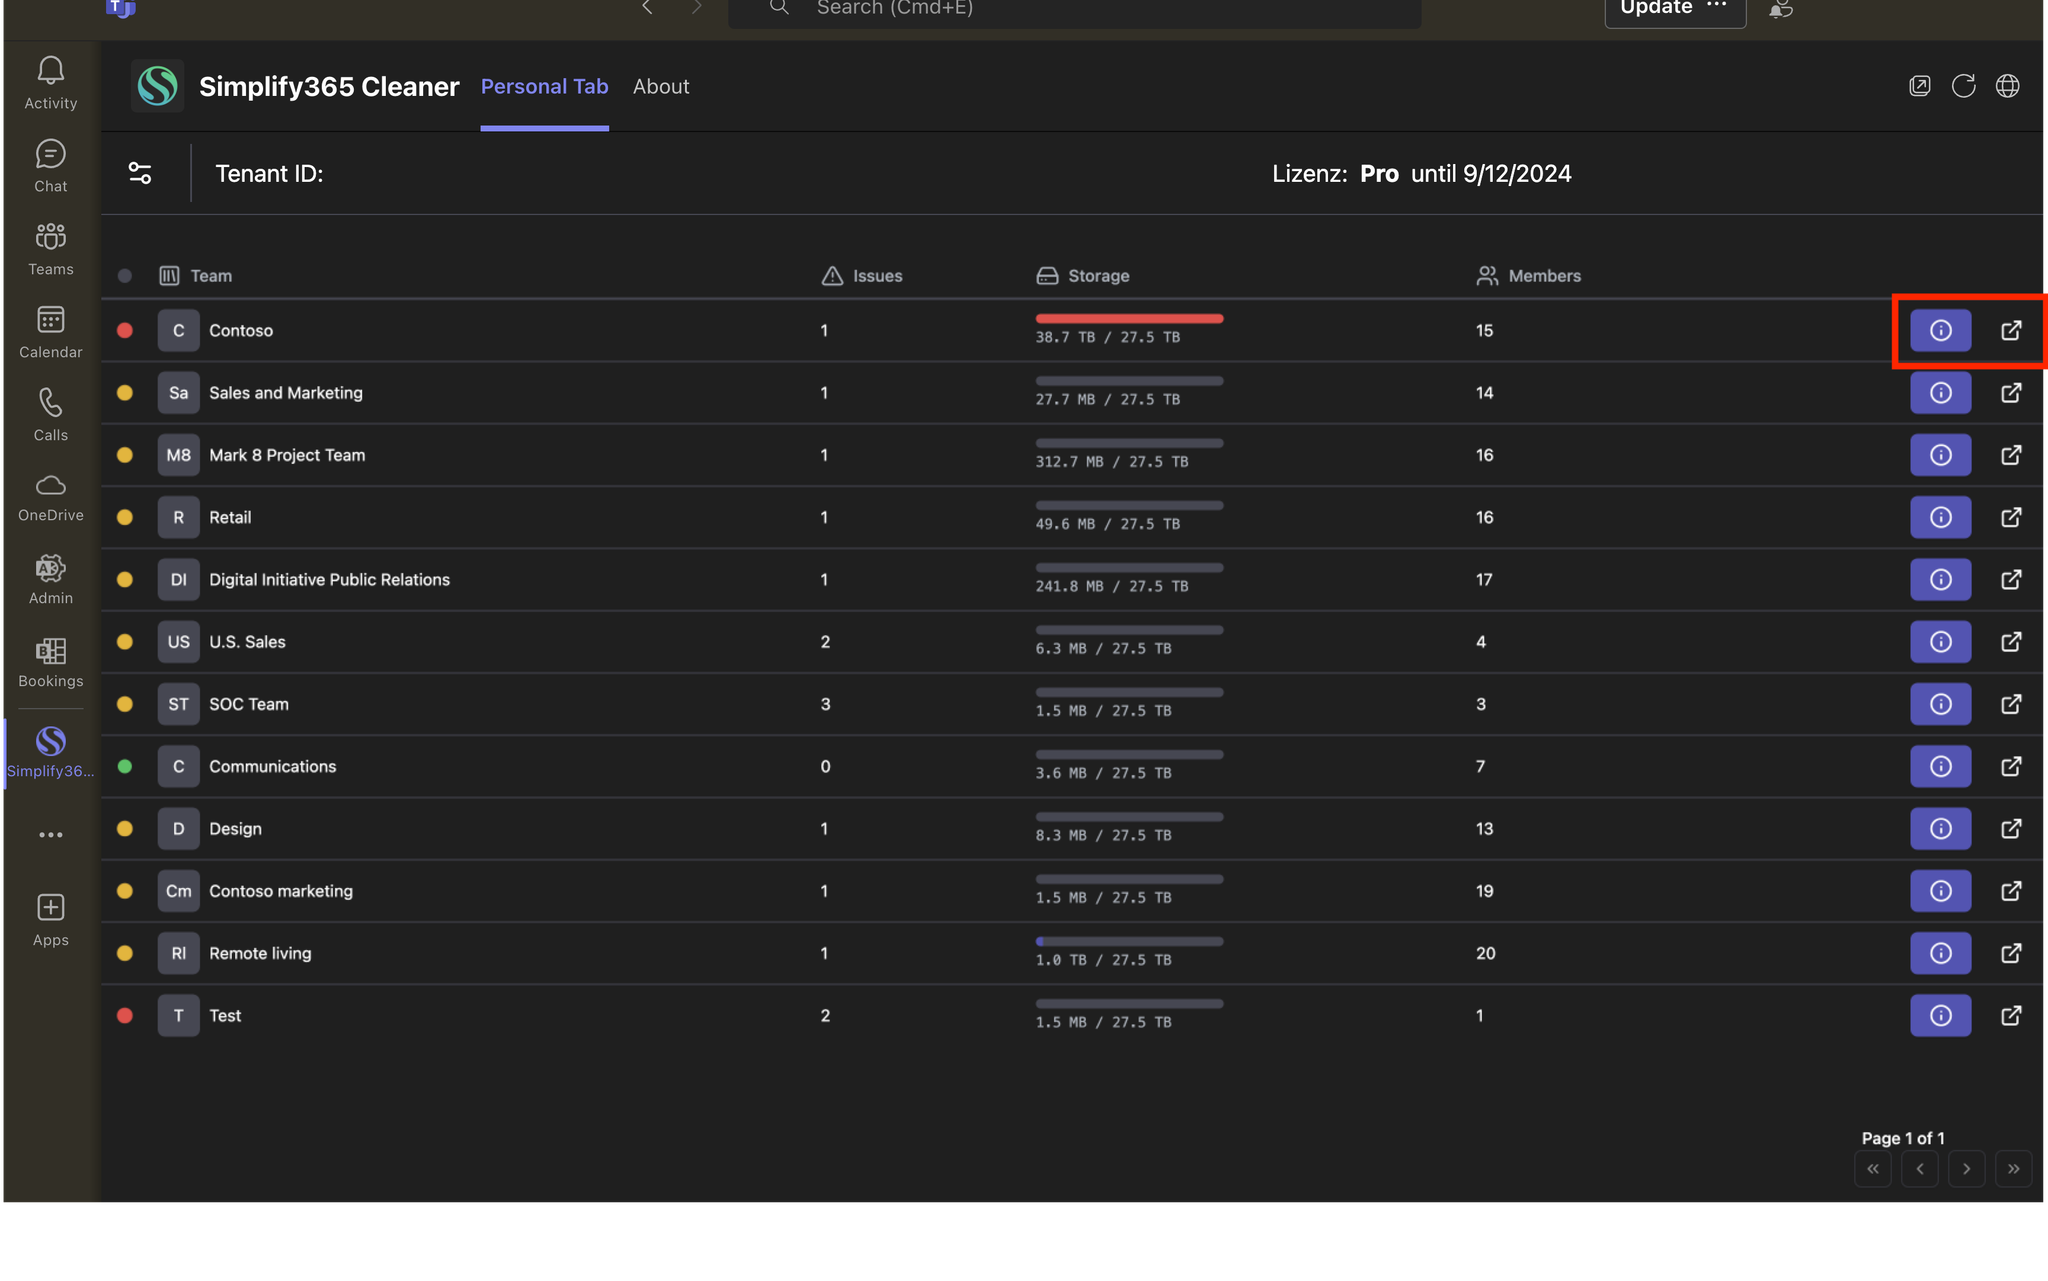Open info details for Contoso marketing
The height and width of the screenshot is (1281, 2048).
[x=1940, y=891]
